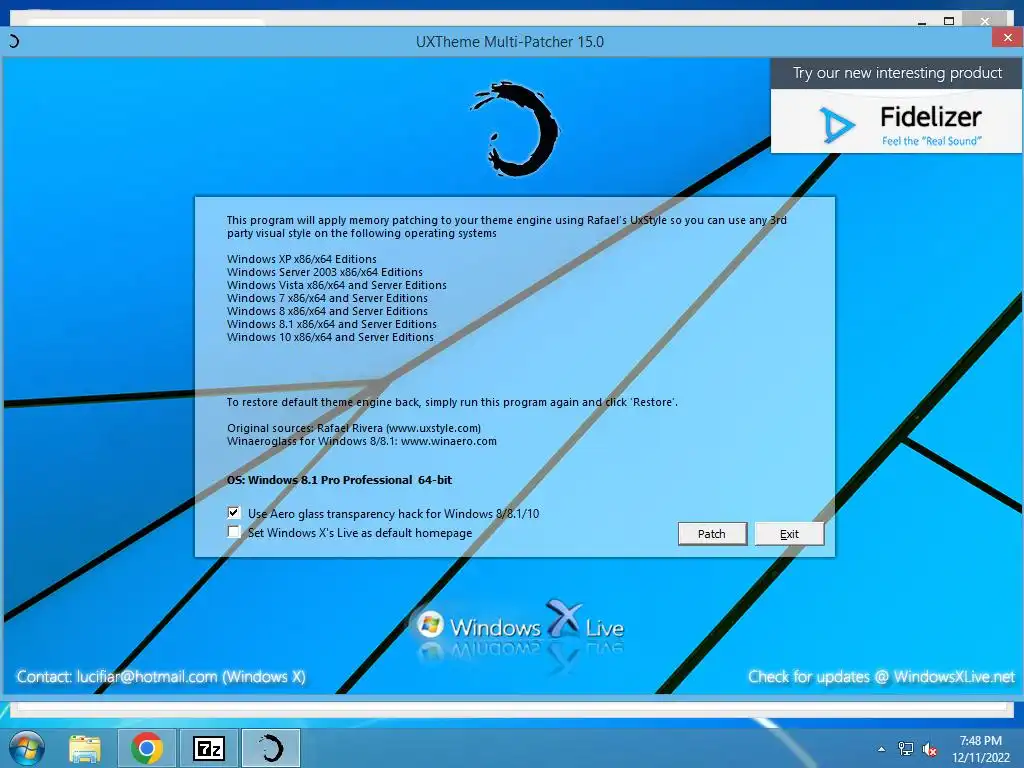Screen dimensions: 1024x768
Task: Click the muted volume tray icon
Action: click(x=929, y=750)
